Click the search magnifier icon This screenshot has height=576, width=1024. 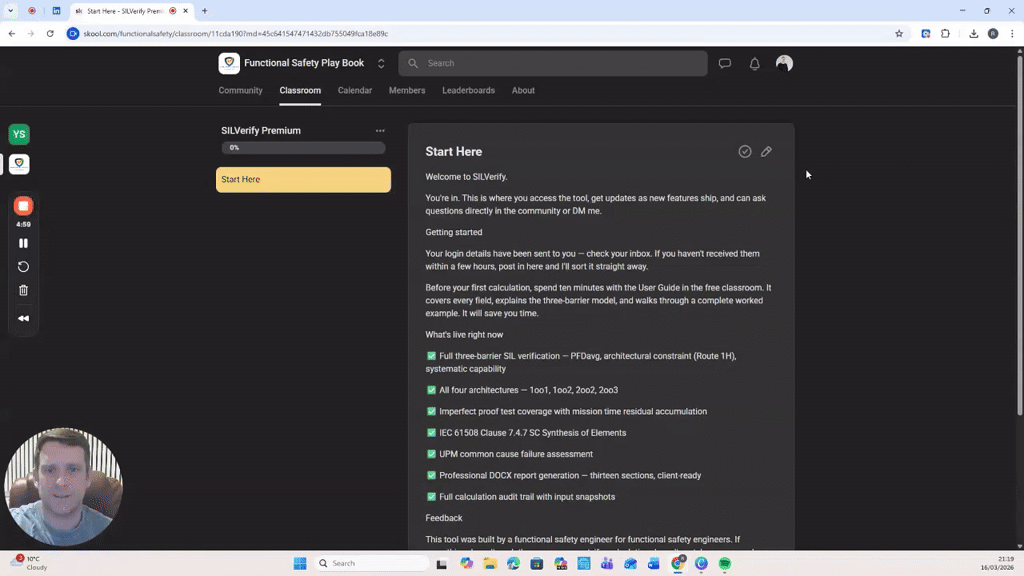(413, 63)
